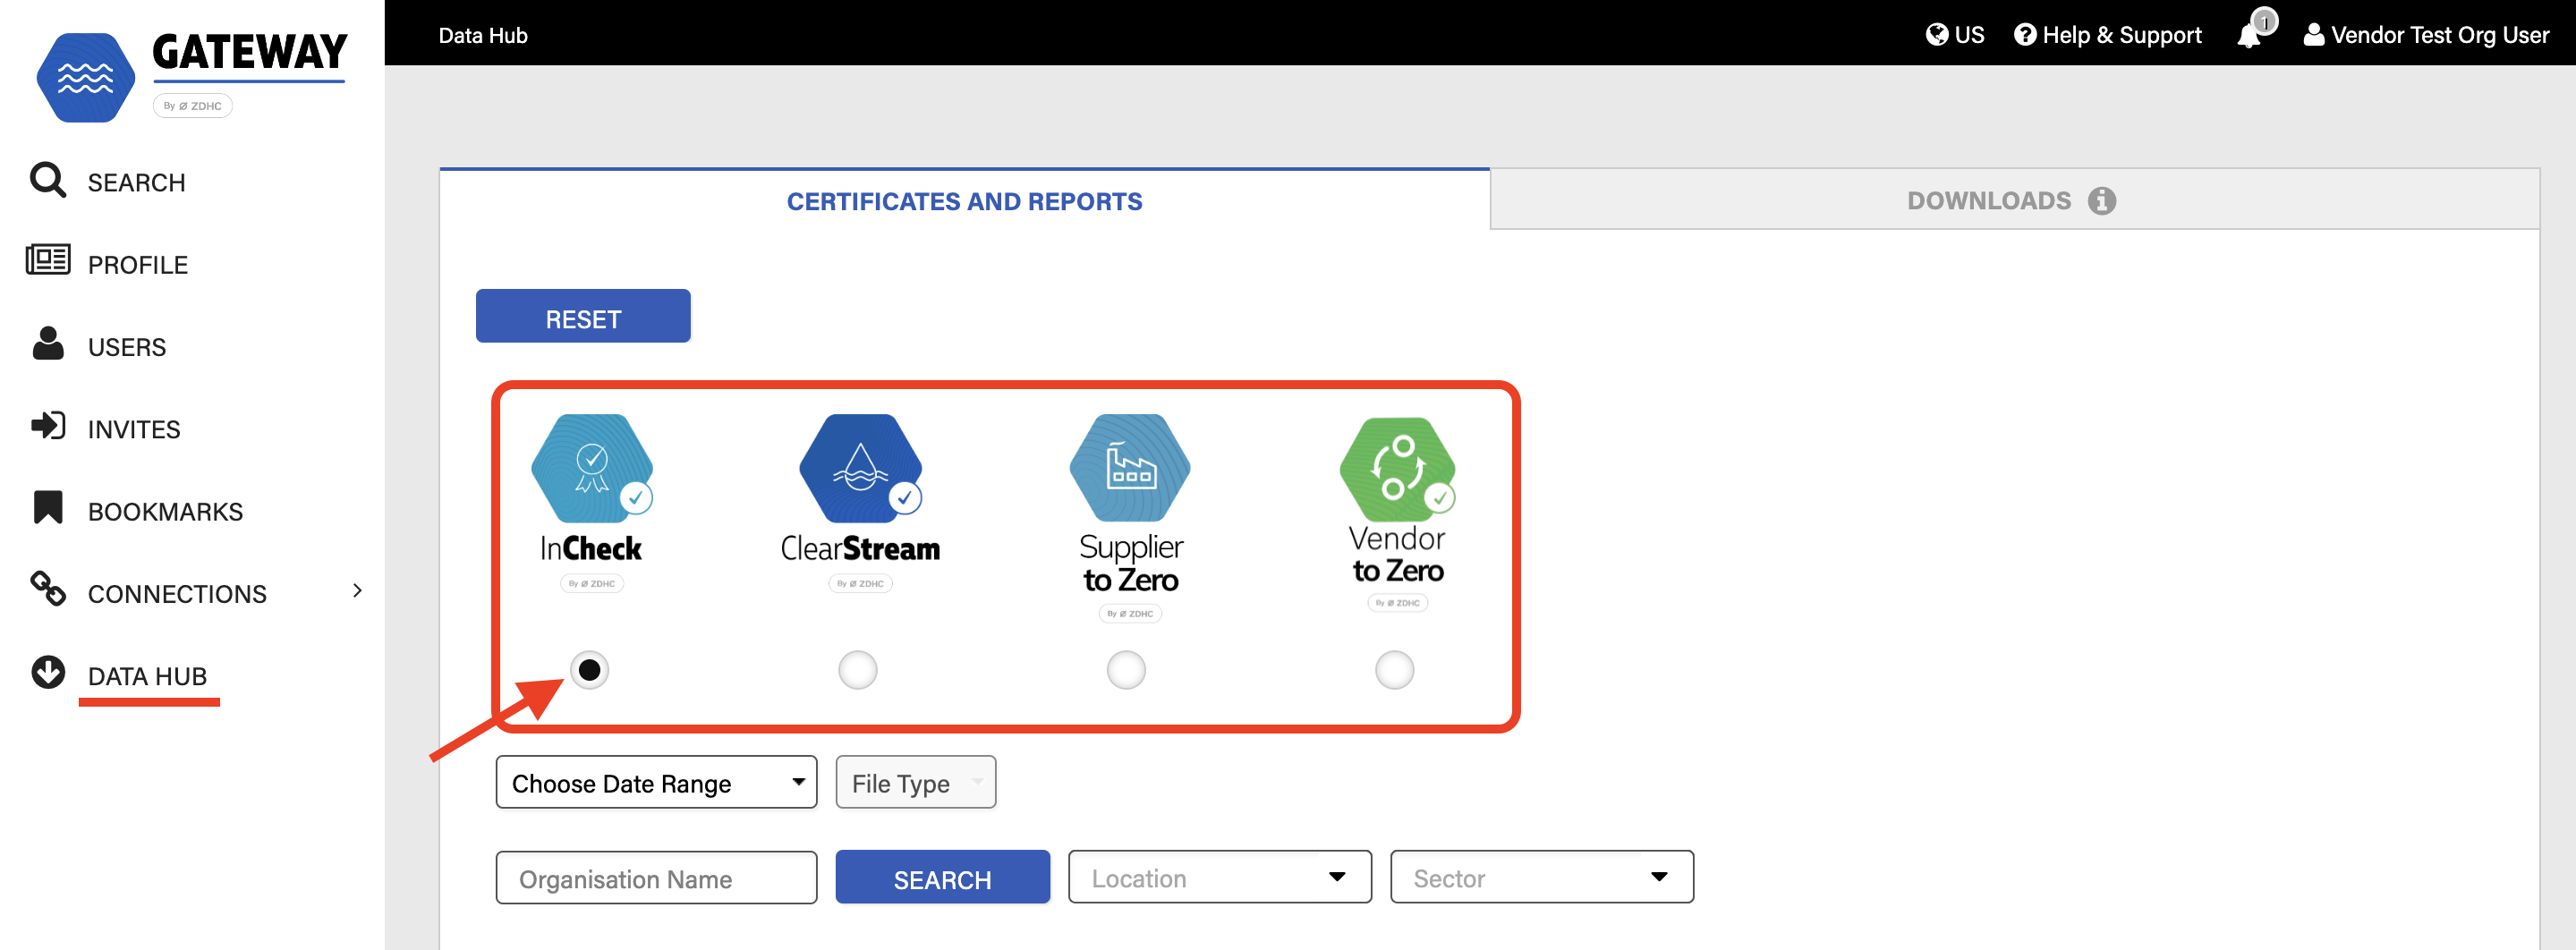Open DATA HUB in the sidebar
The height and width of the screenshot is (950, 2576).
pyautogui.click(x=147, y=676)
